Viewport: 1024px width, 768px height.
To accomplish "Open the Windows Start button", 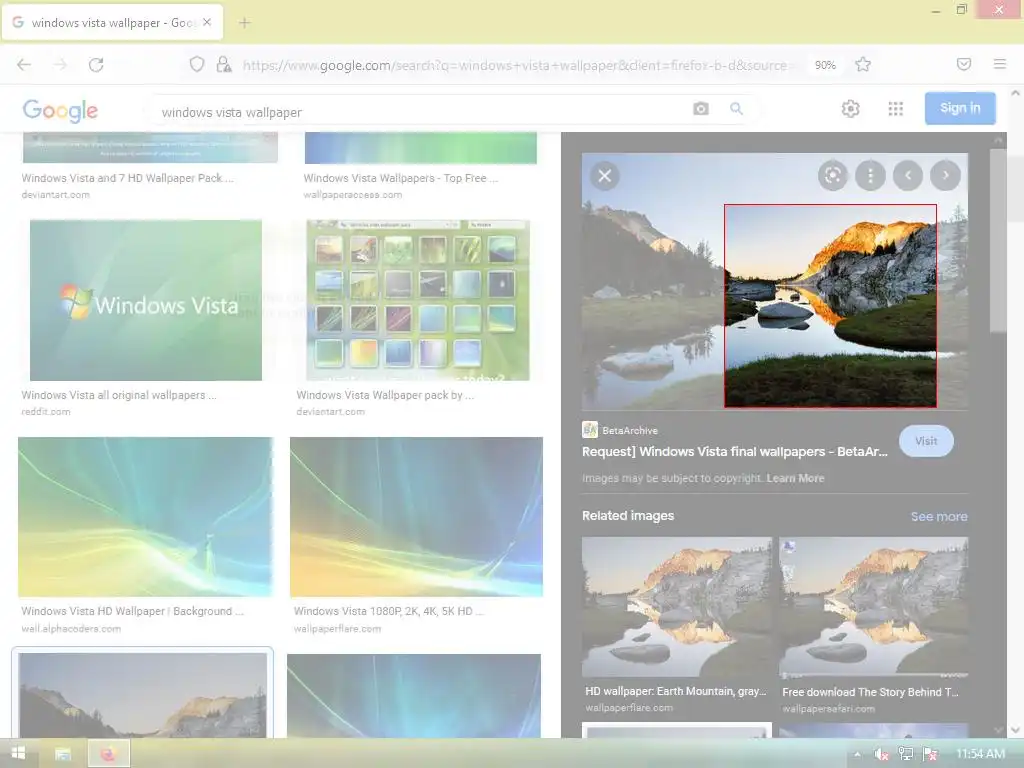I will pyautogui.click(x=18, y=754).
